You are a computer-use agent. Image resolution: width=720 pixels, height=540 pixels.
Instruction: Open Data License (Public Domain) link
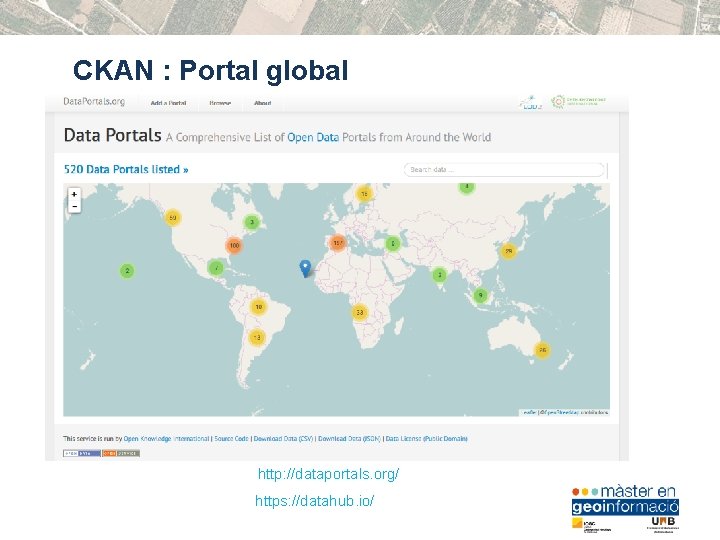[427, 439]
